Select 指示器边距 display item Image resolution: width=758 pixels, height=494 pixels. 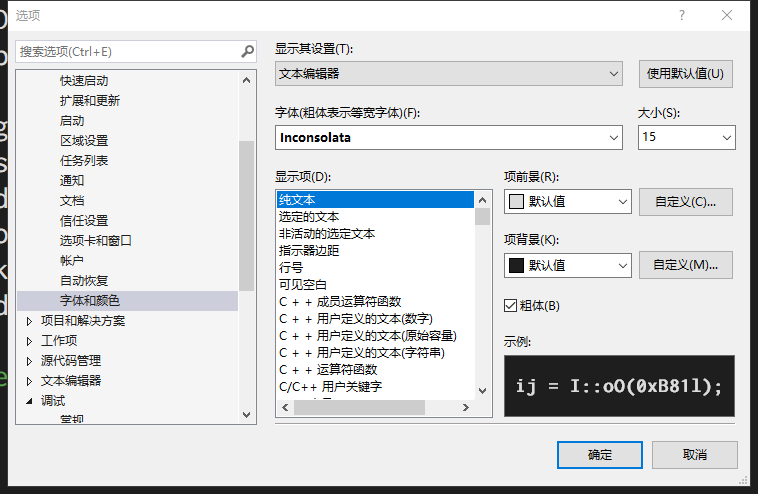point(375,251)
